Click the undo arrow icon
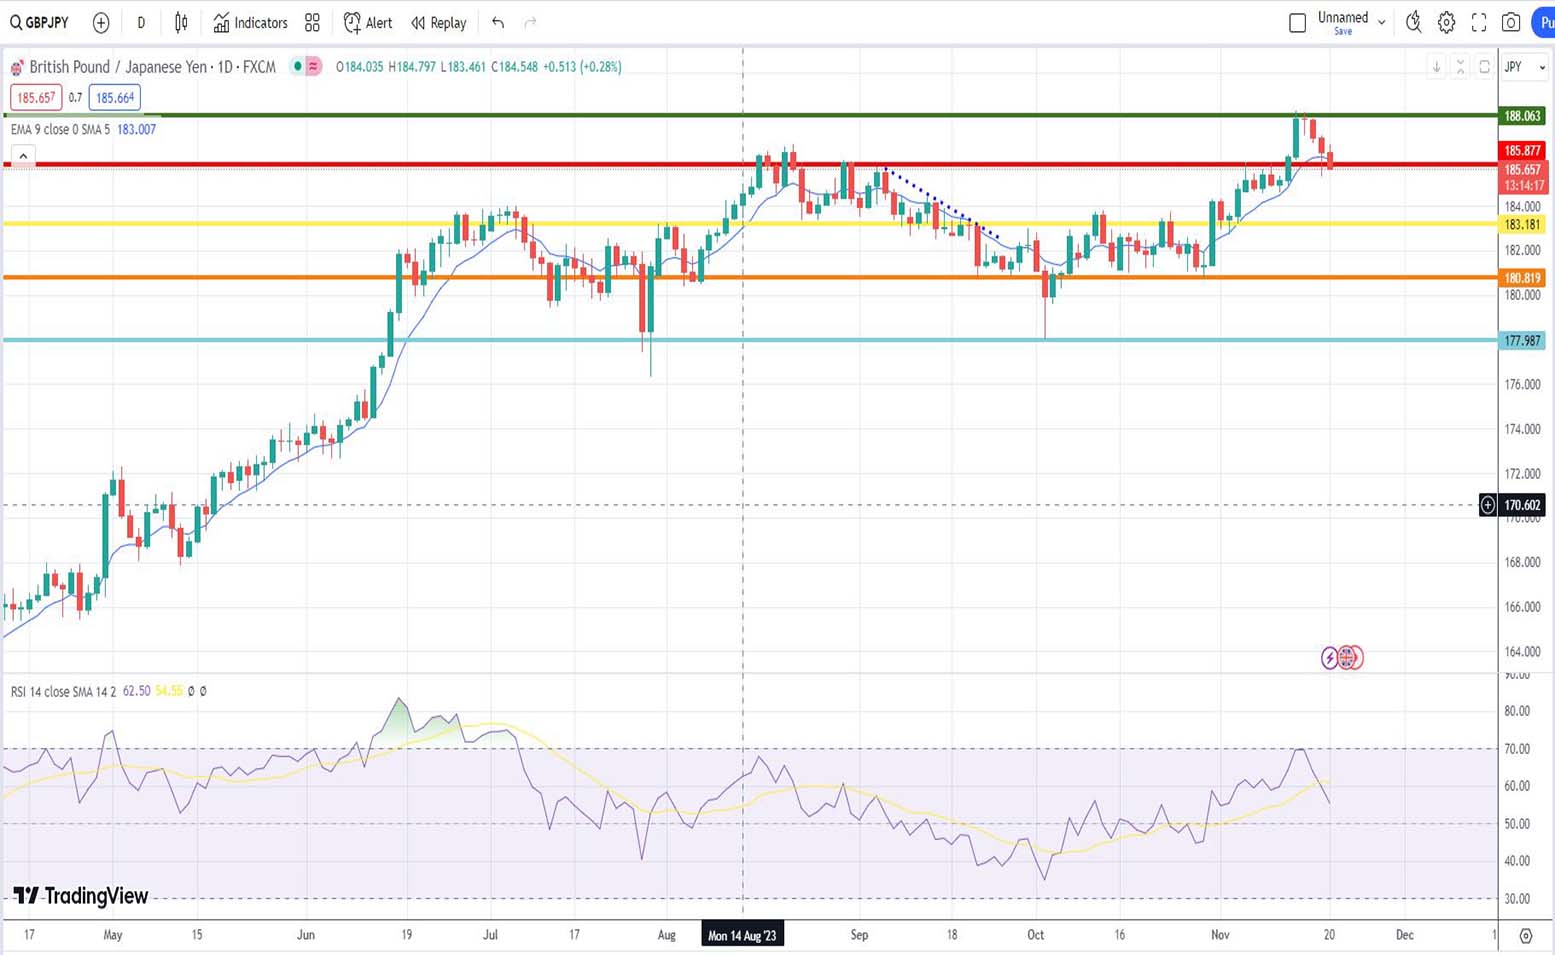Screen dimensions: 1555x955 [x=498, y=22]
